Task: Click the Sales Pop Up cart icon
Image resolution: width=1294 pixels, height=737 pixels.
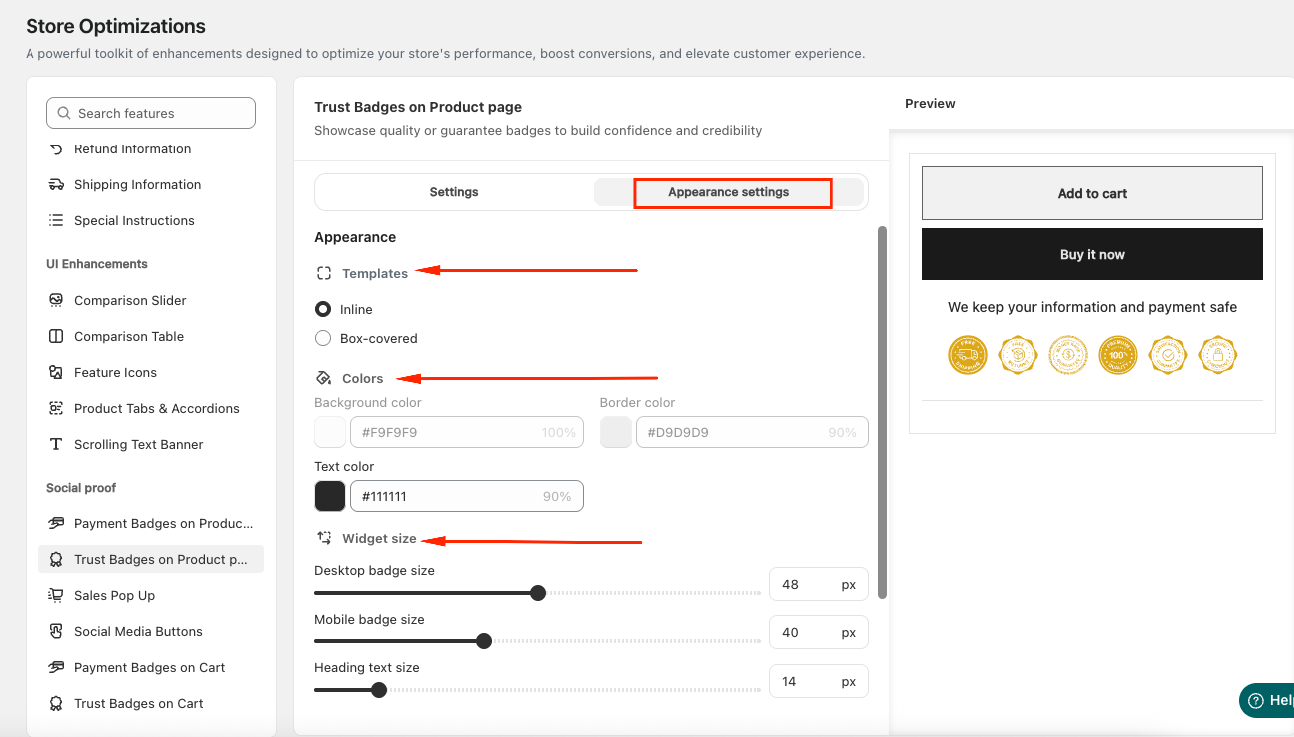Action: 56,596
